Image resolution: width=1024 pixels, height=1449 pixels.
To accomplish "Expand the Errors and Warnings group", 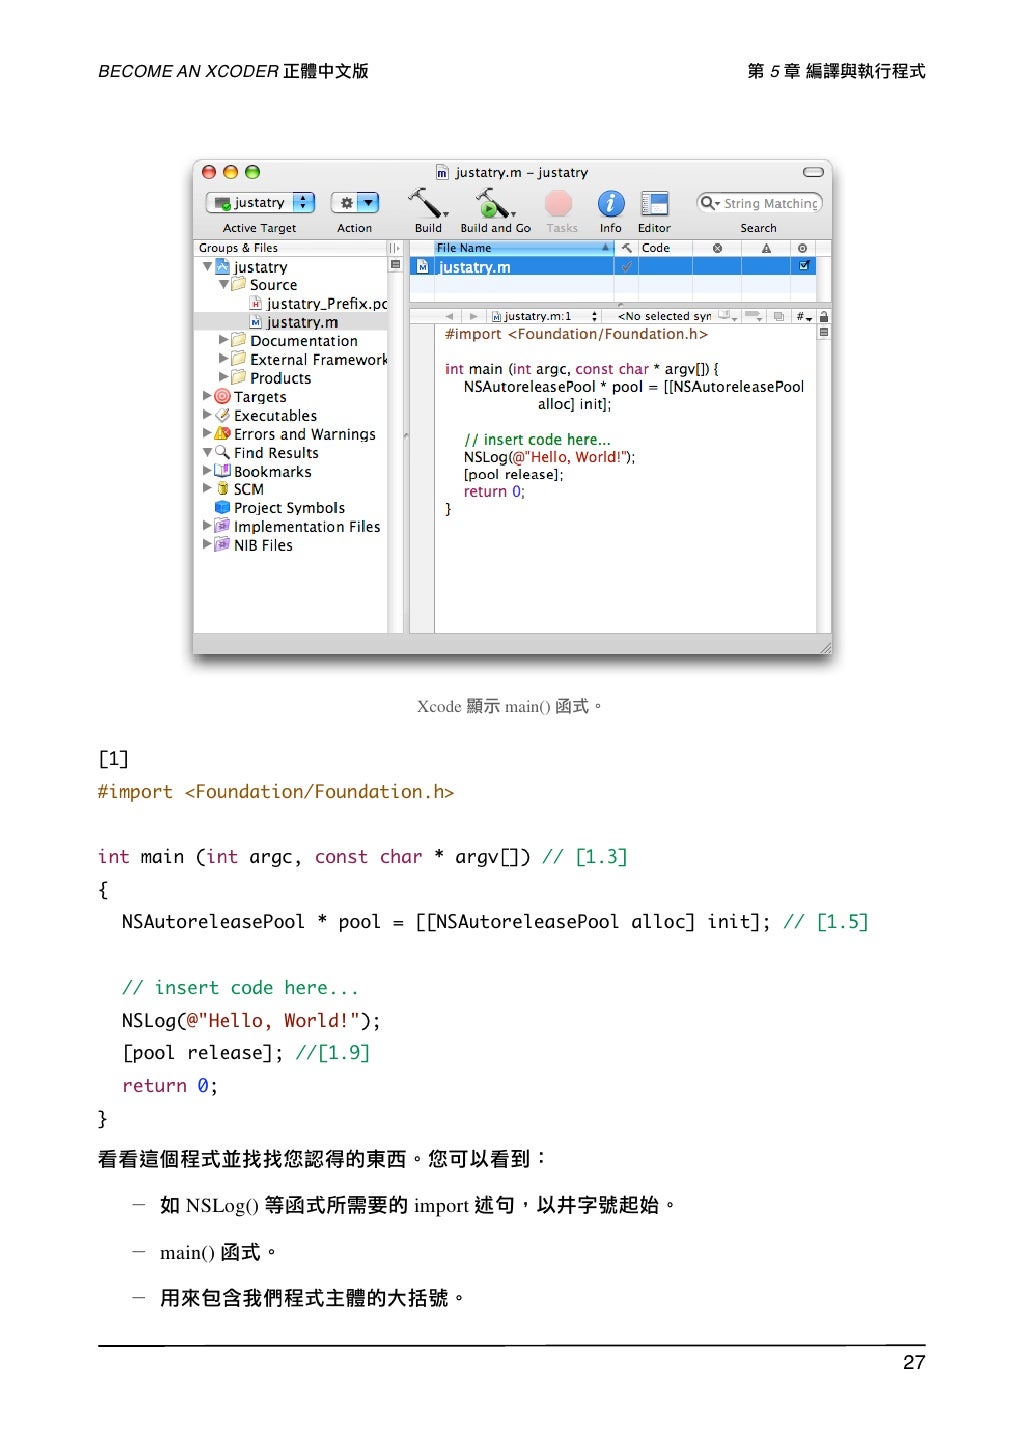I will (x=208, y=433).
